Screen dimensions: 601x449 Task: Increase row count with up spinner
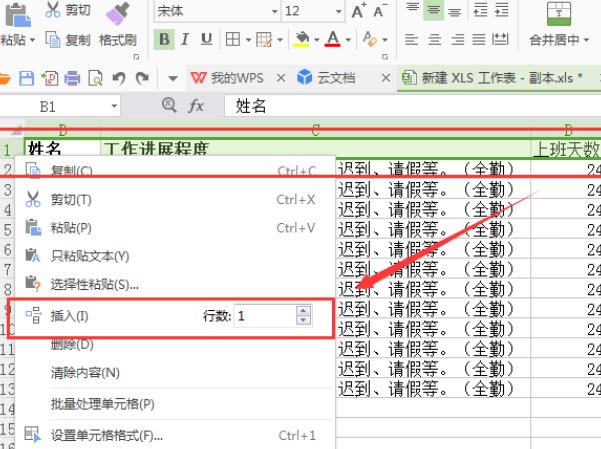(x=304, y=311)
